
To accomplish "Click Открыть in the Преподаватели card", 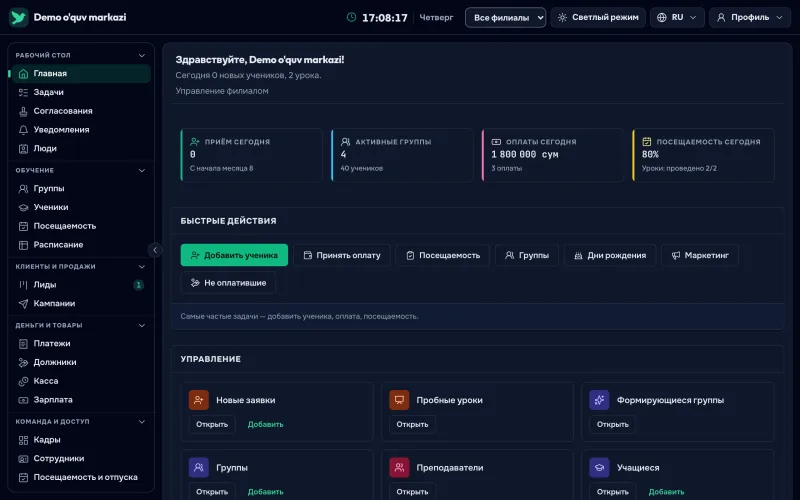I will click(x=412, y=492).
